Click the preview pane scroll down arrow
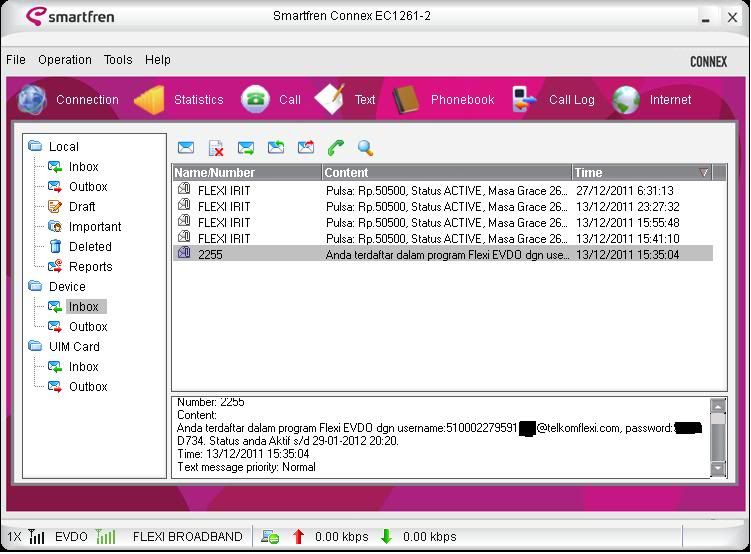The image size is (751, 554). coord(717,468)
